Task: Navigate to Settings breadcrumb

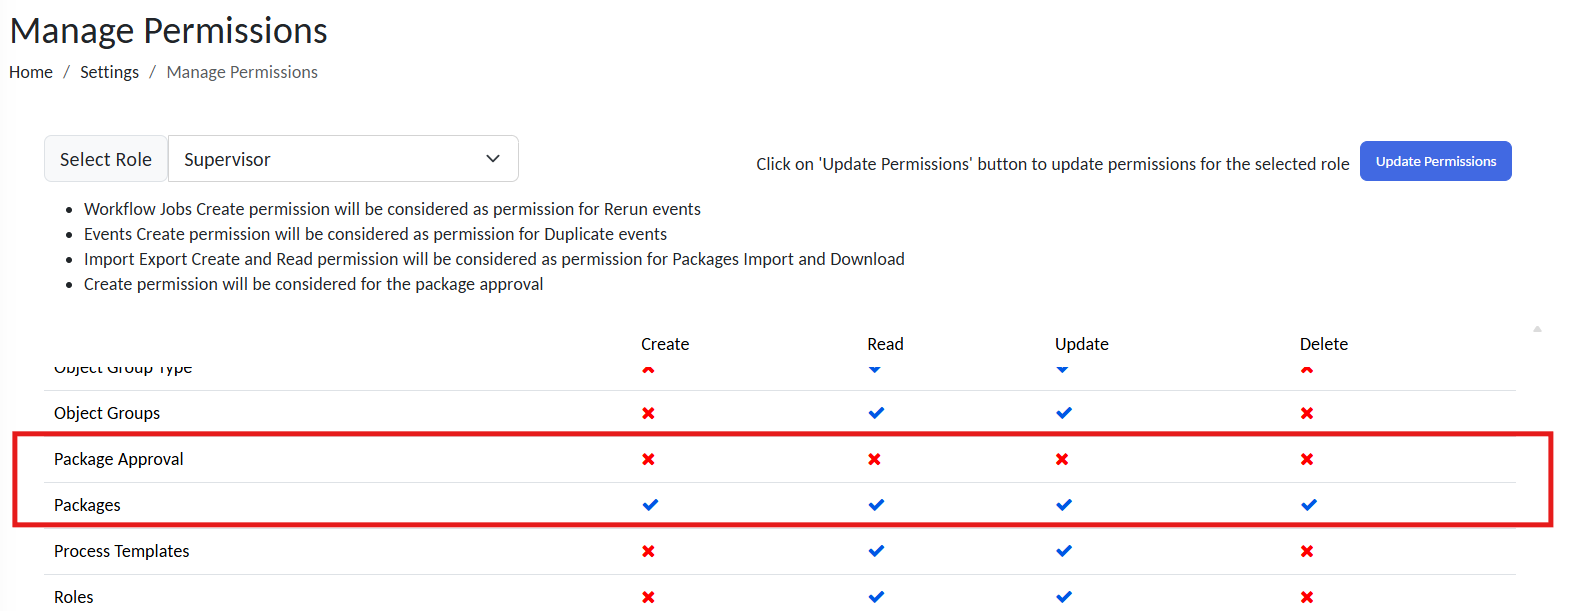Action: pos(109,72)
